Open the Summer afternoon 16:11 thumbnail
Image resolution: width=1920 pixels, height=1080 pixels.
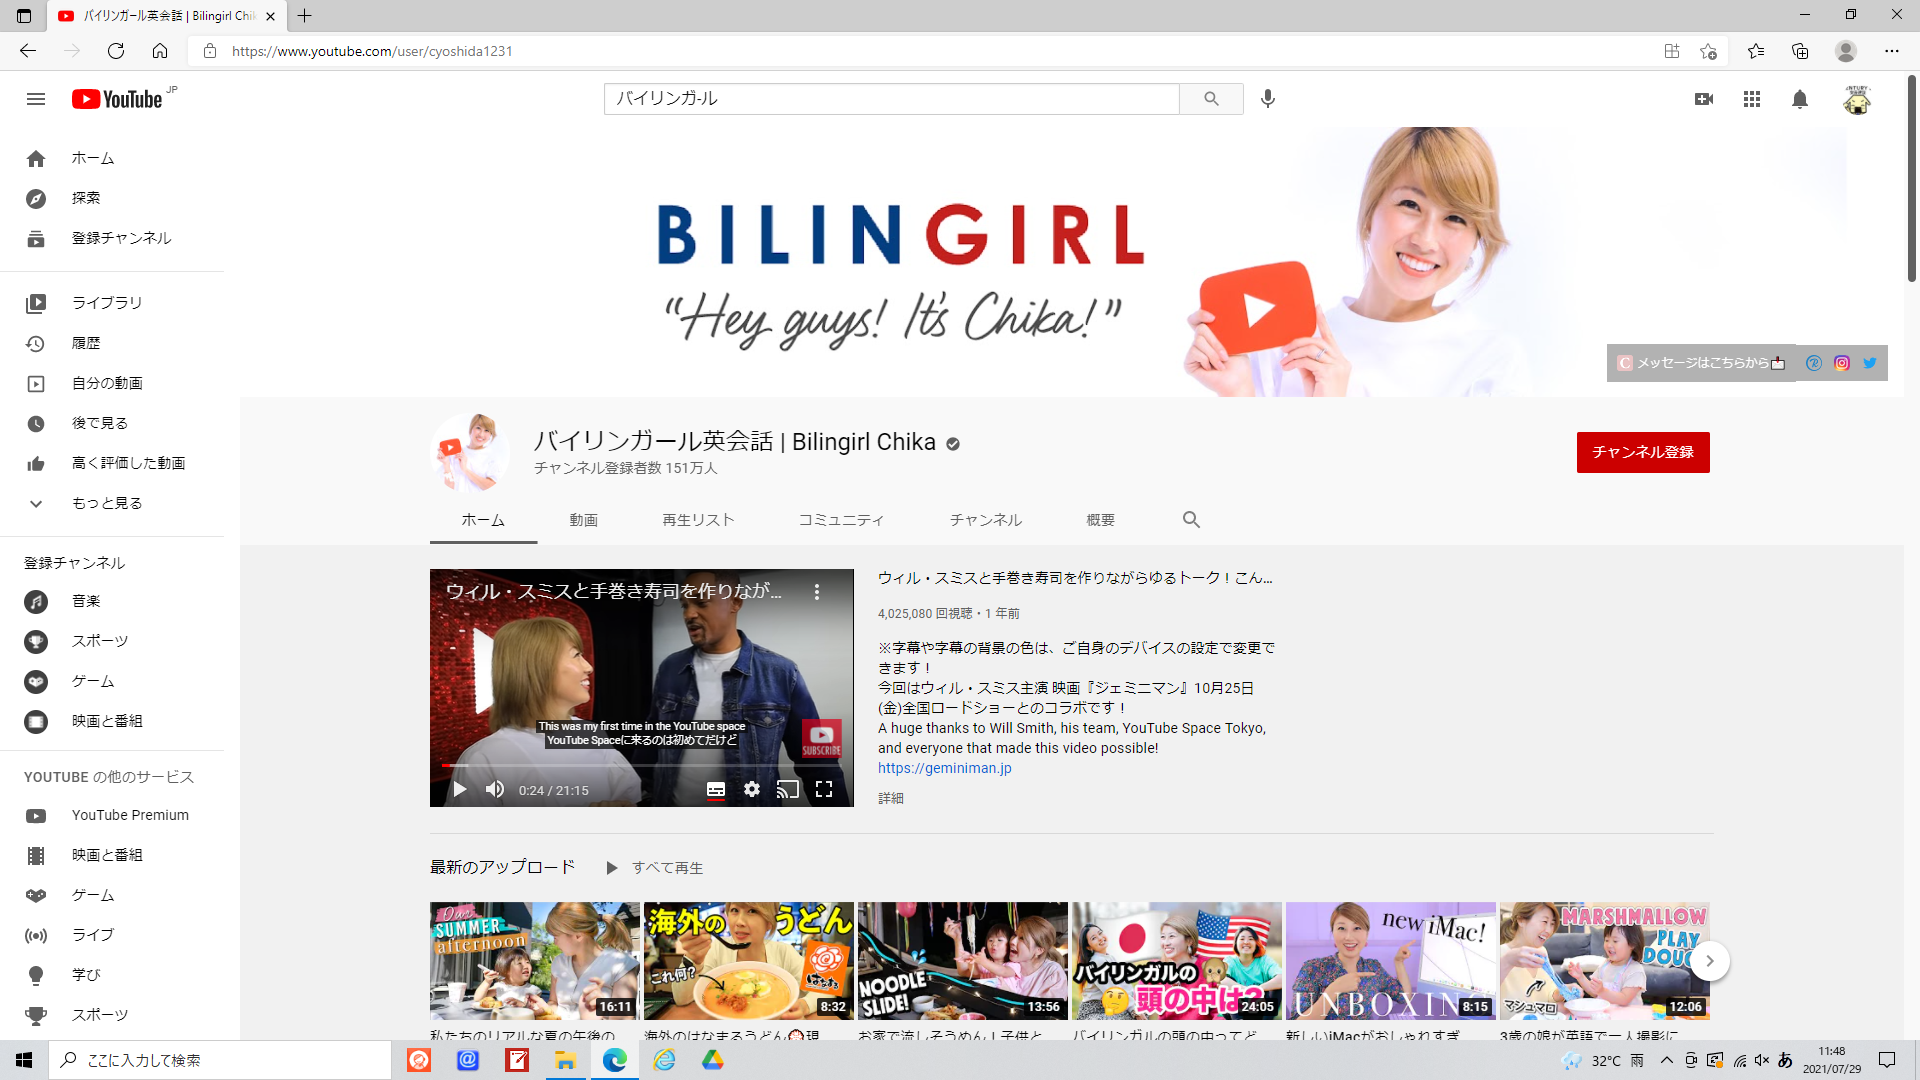coord(535,961)
